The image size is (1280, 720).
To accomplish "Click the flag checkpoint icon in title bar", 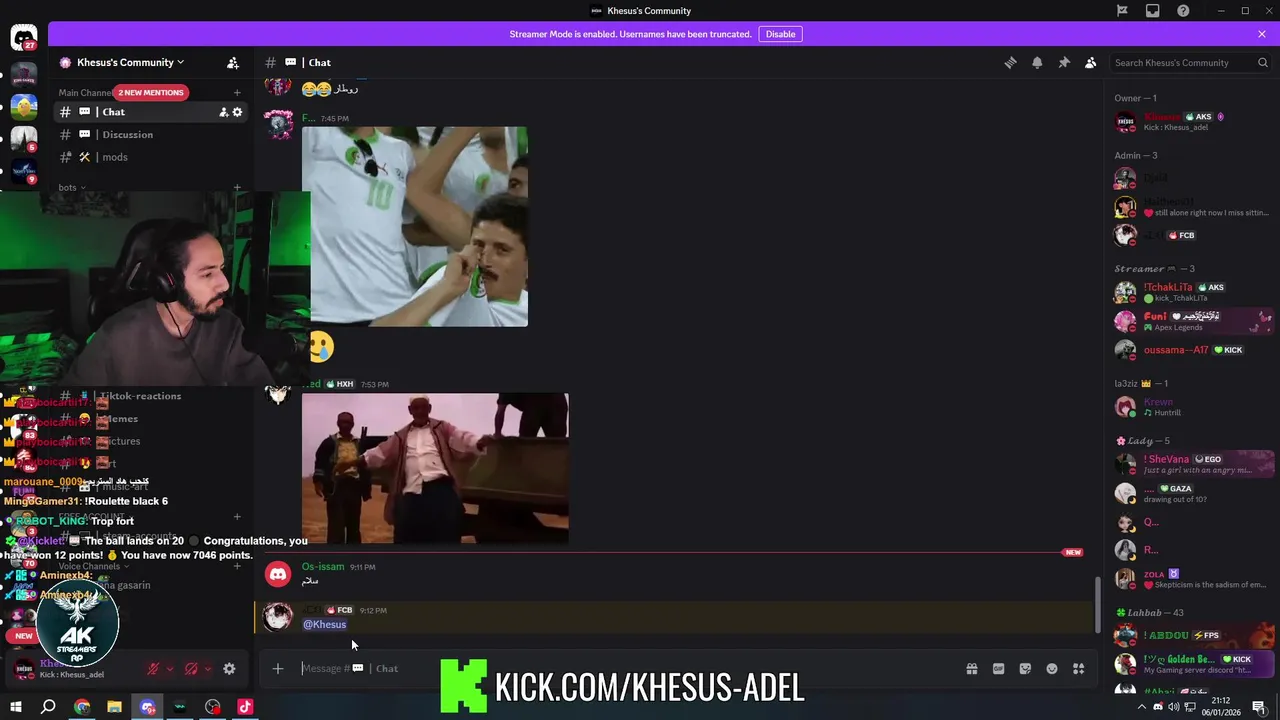I will pyautogui.click(x=1122, y=11).
